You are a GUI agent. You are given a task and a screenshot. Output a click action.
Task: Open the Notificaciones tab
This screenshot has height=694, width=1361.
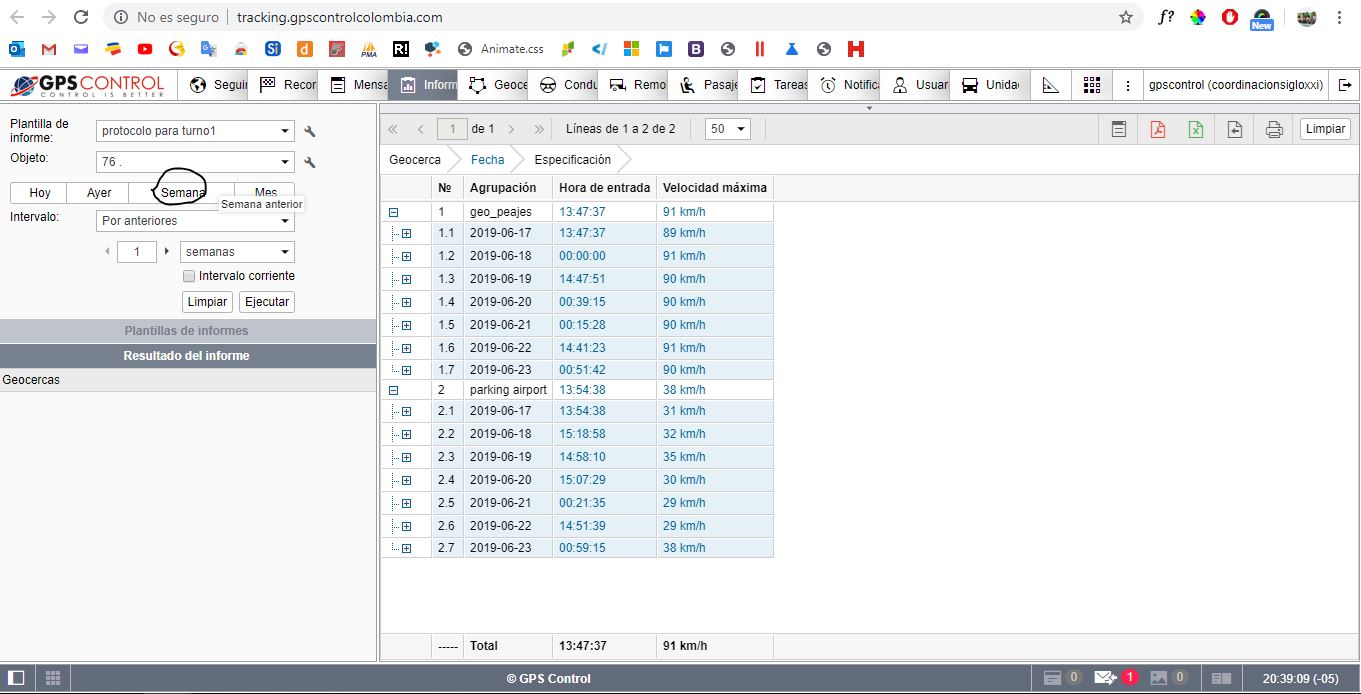pos(849,85)
